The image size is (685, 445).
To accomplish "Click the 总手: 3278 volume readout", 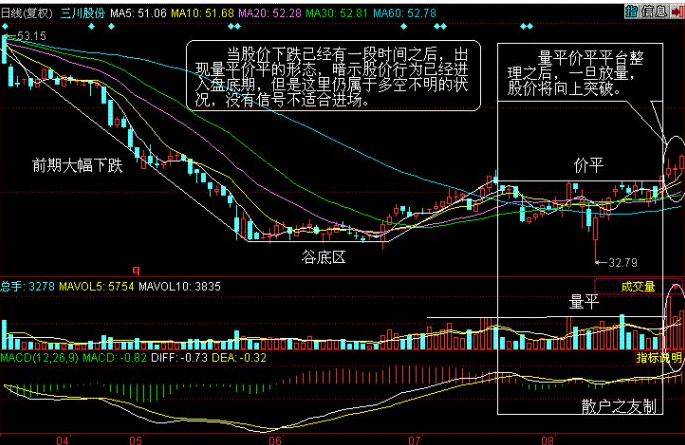I will click(28, 286).
